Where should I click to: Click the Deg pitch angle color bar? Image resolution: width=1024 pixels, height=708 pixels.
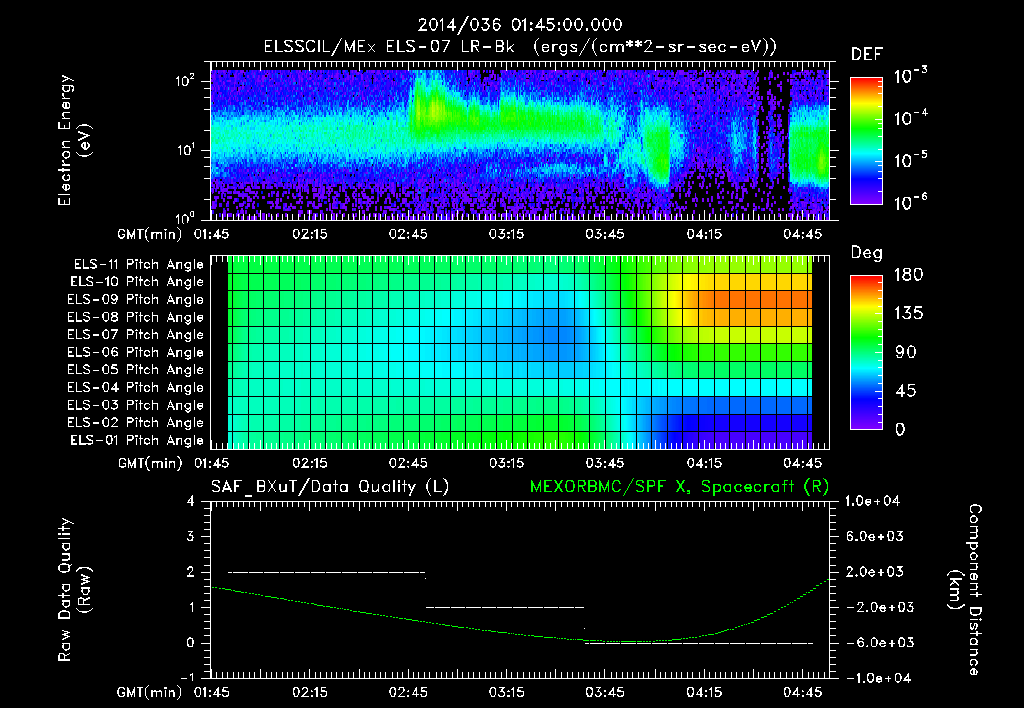(x=866, y=352)
